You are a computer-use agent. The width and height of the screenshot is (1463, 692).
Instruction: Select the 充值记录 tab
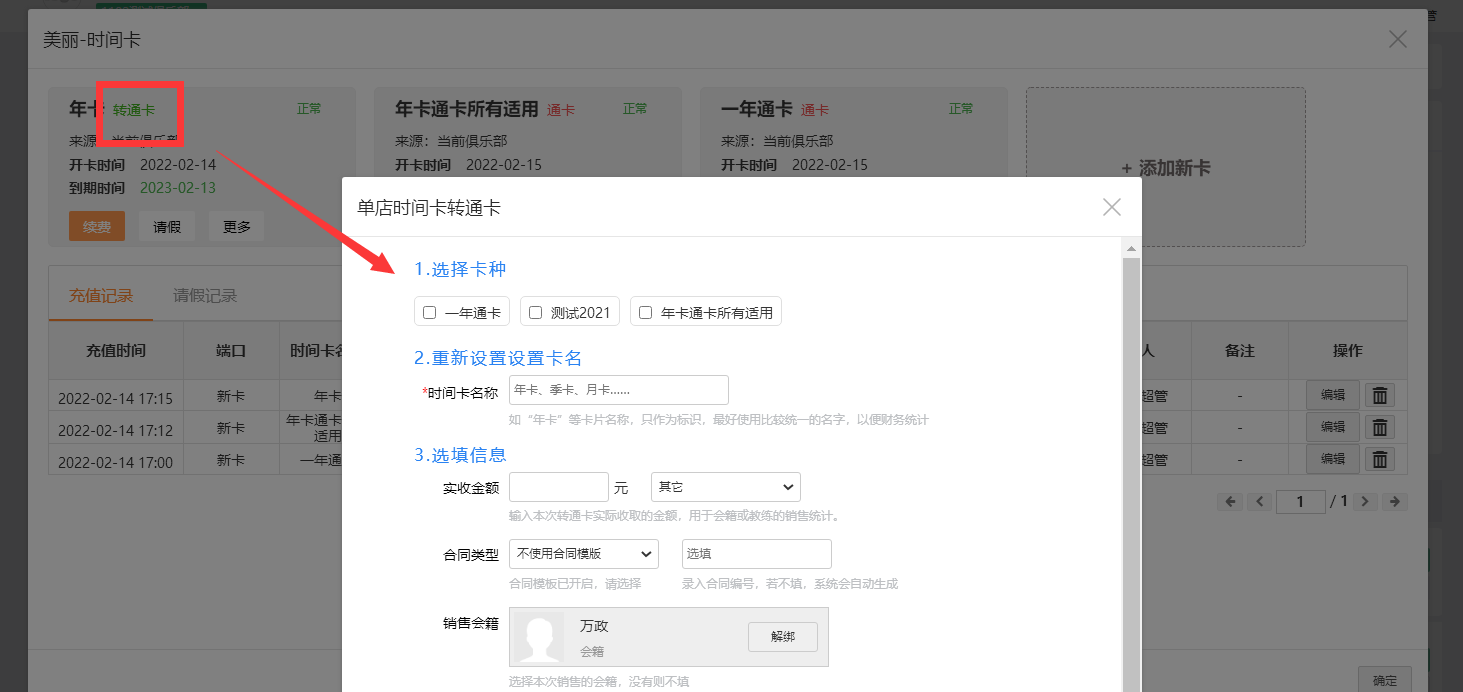[101, 296]
